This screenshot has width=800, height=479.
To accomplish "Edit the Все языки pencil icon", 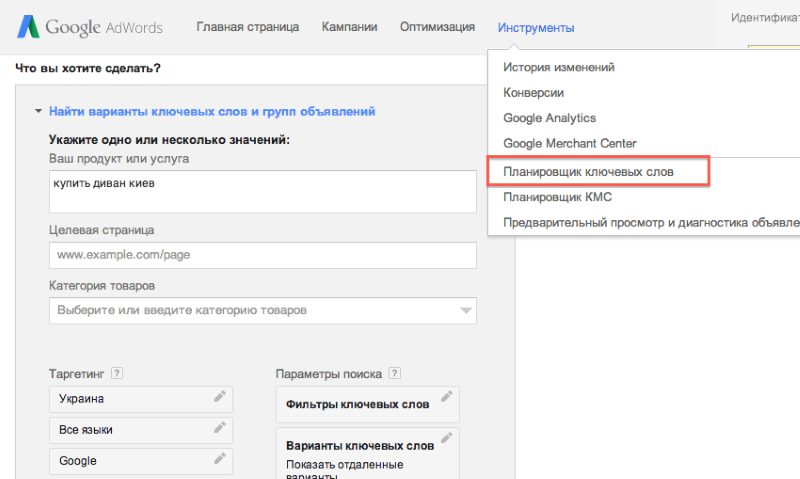I will (x=220, y=427).
